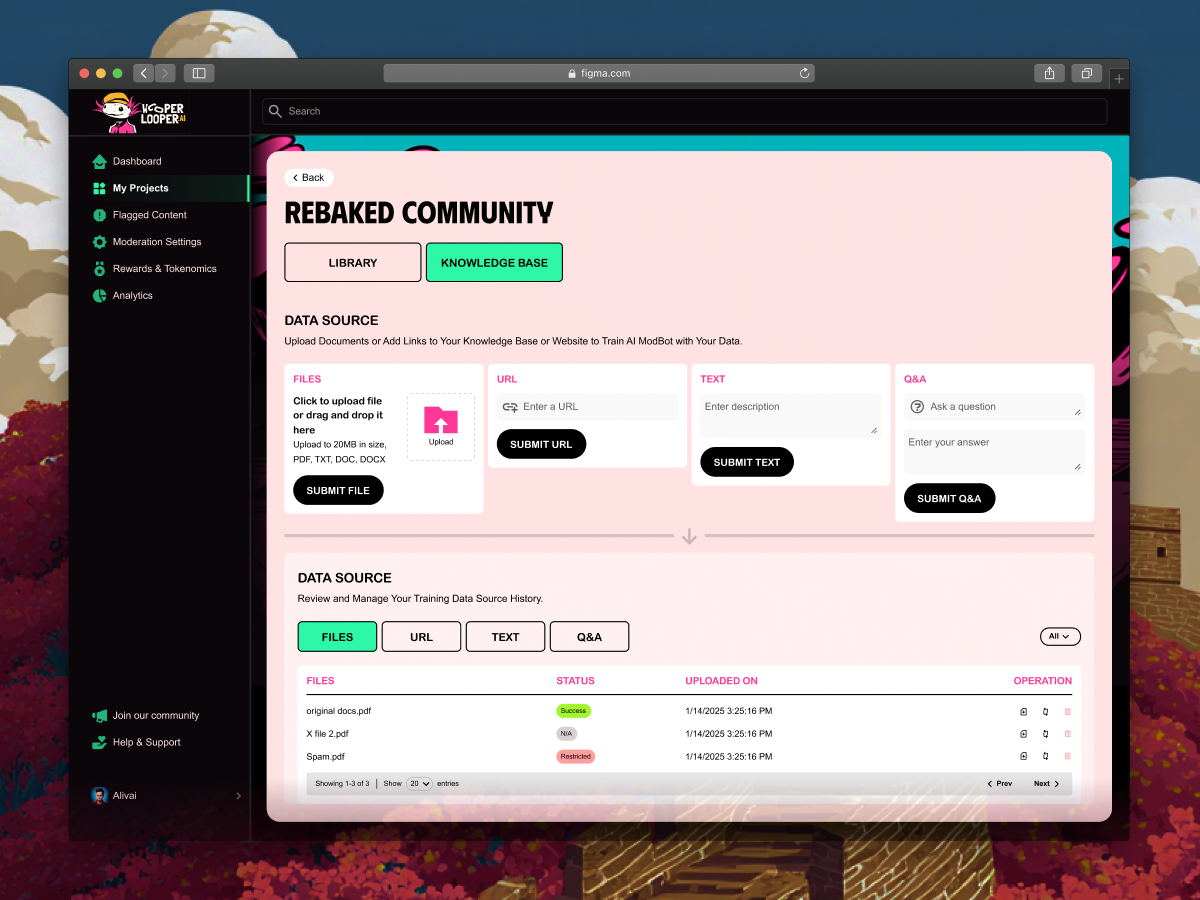Click the Submit URL button
Screen dimensions: 1200x900
point(541,445)
